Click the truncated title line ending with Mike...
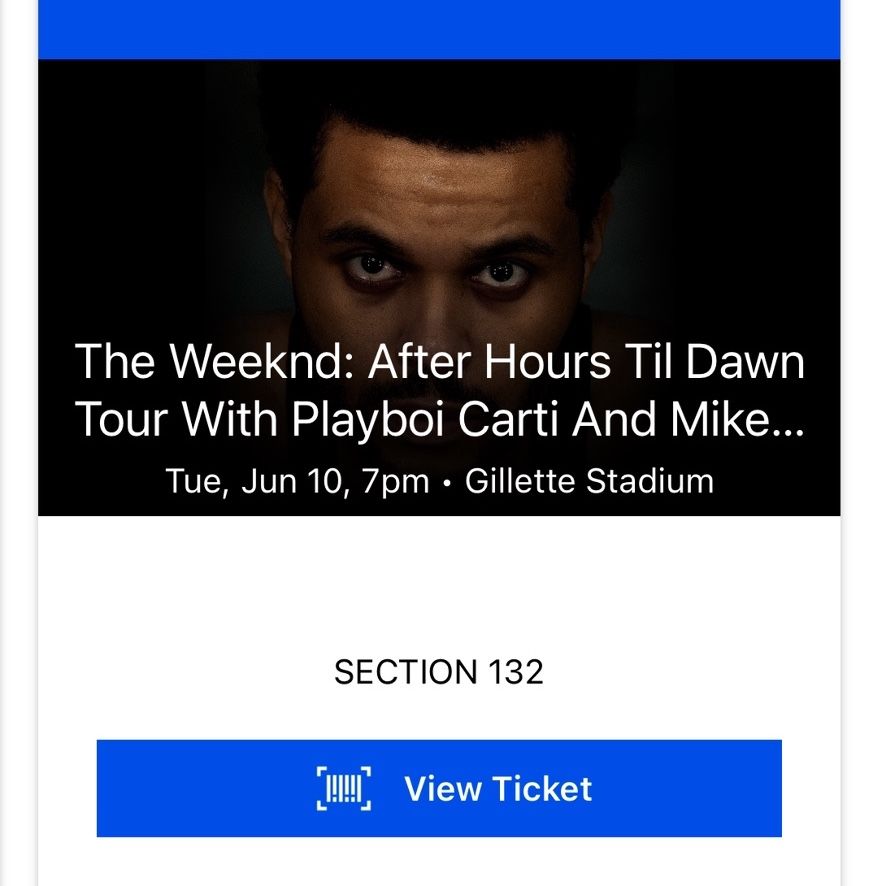886x886 pixels. coord(439,419)
